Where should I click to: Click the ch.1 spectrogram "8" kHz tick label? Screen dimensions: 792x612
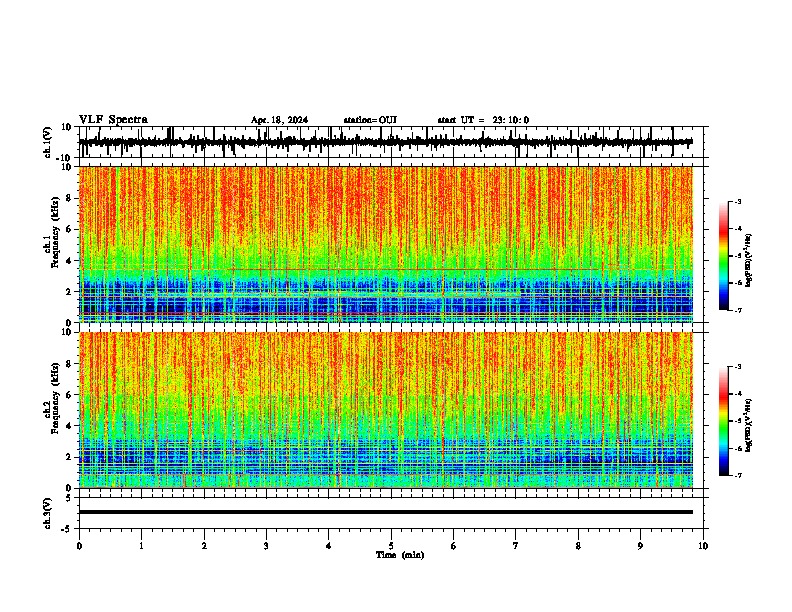pos(69,198)
